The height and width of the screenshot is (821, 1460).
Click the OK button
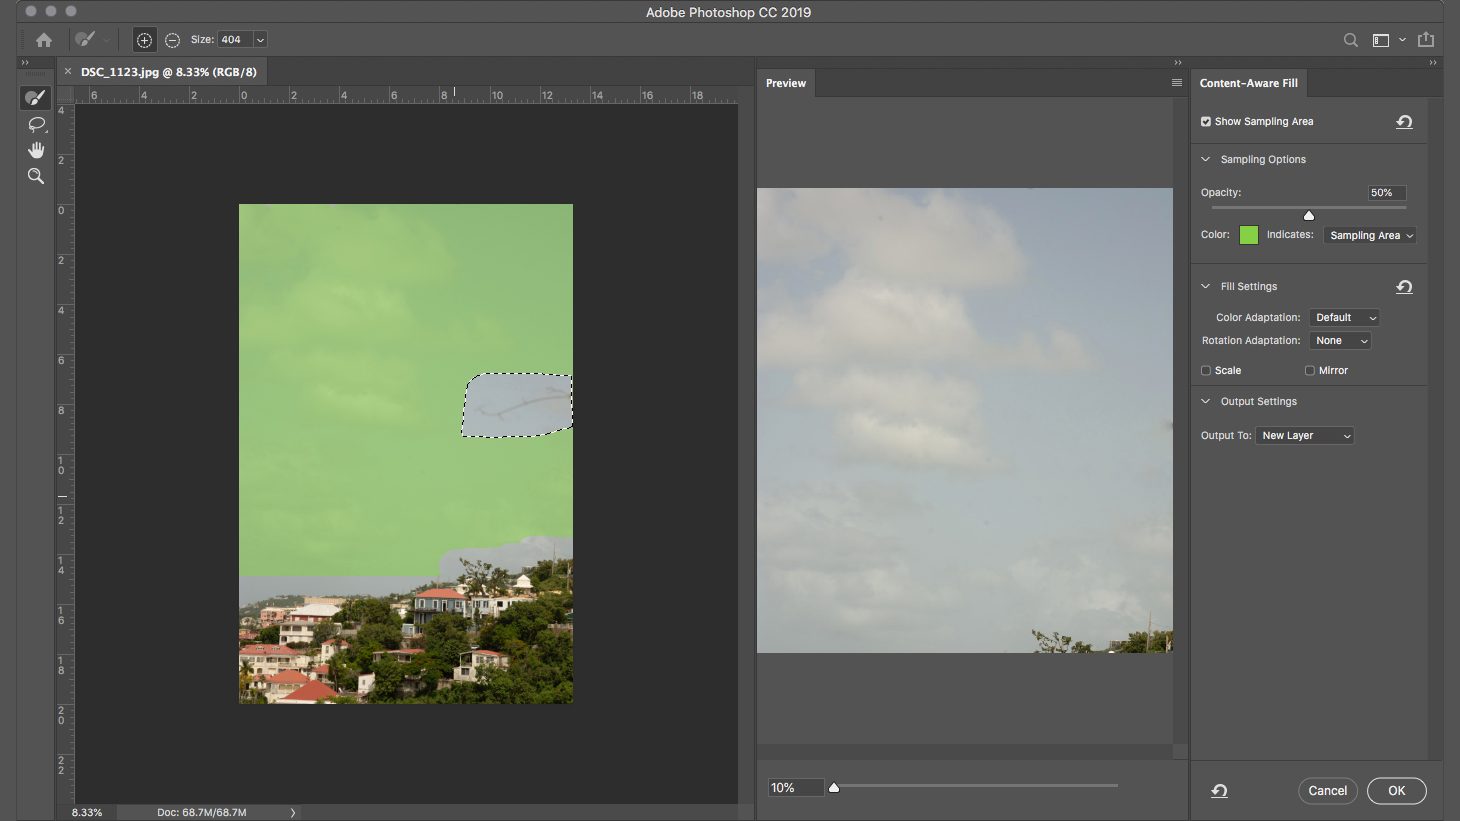pos(1397,791)
